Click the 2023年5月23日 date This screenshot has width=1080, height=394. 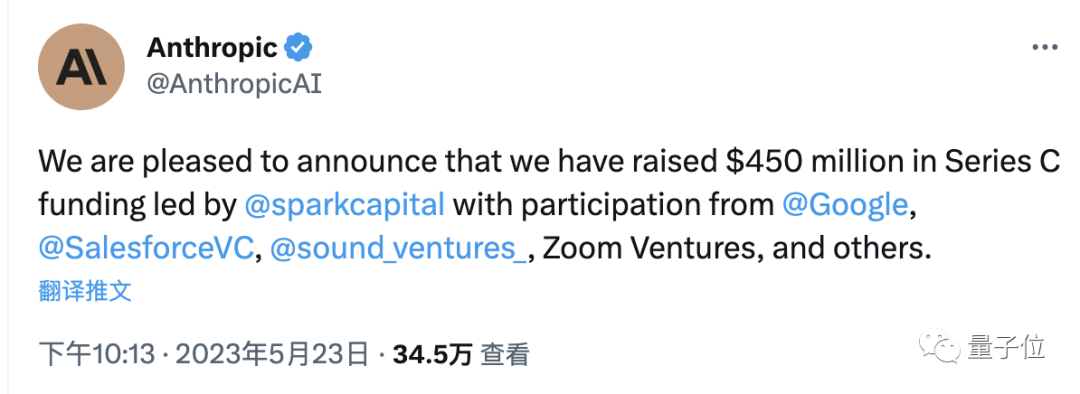(272, 355)
